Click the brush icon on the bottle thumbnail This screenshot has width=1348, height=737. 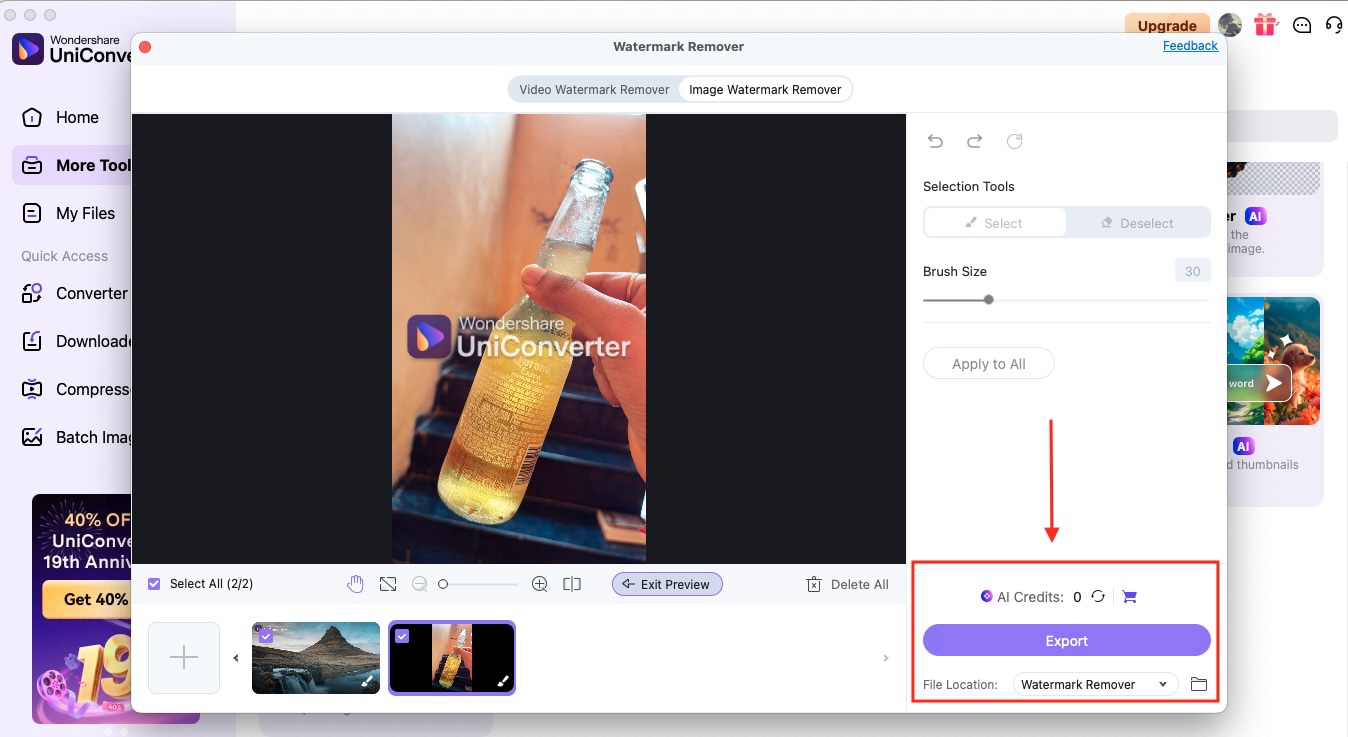pos(503,681)
